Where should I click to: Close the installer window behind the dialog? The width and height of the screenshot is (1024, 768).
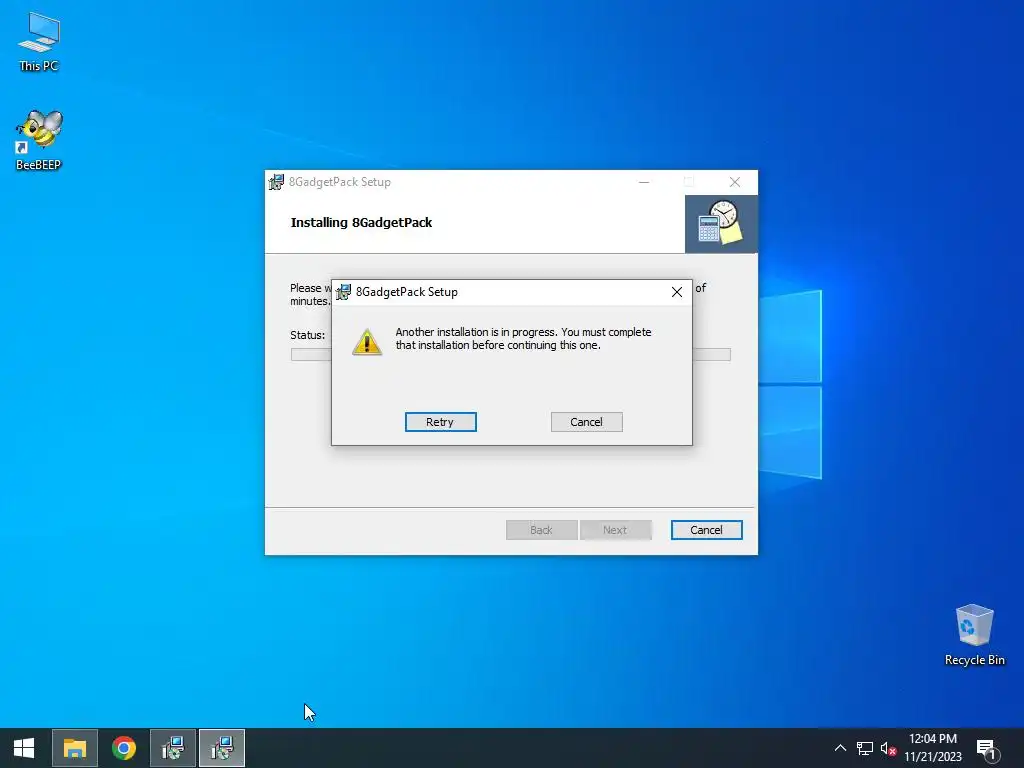[x=735, y=182]
